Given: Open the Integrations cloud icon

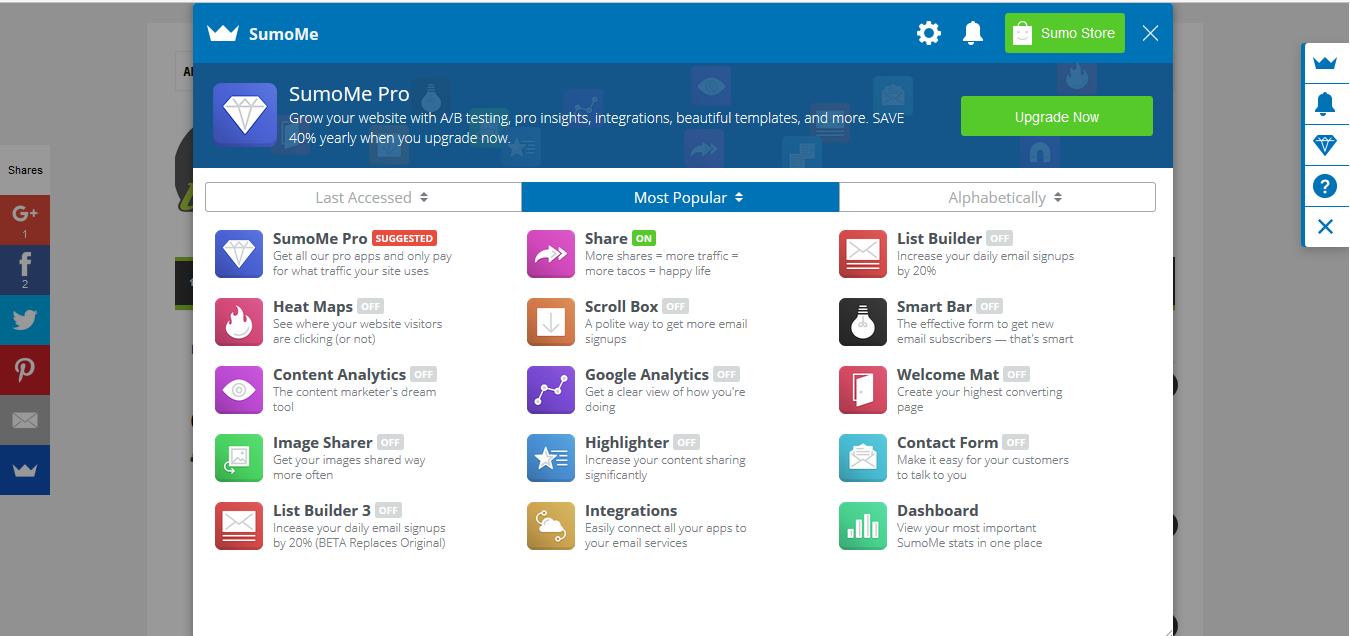Looking at the screenshot, I should click(551, 526).
